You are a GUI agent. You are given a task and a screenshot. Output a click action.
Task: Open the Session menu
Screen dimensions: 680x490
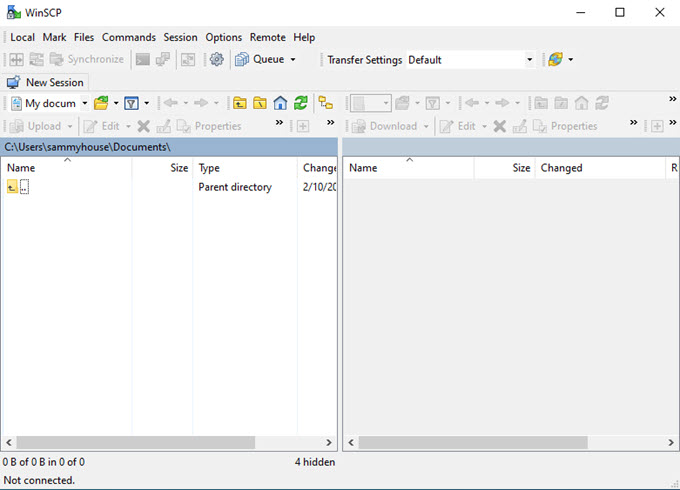180,37
